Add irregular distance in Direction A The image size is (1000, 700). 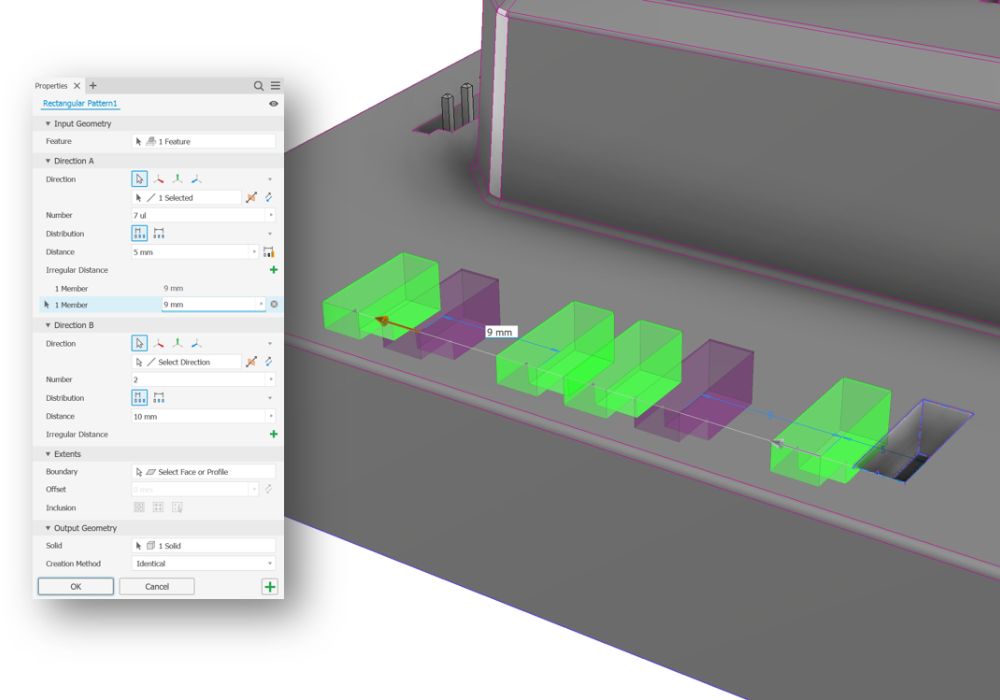(x=273, y=270)
